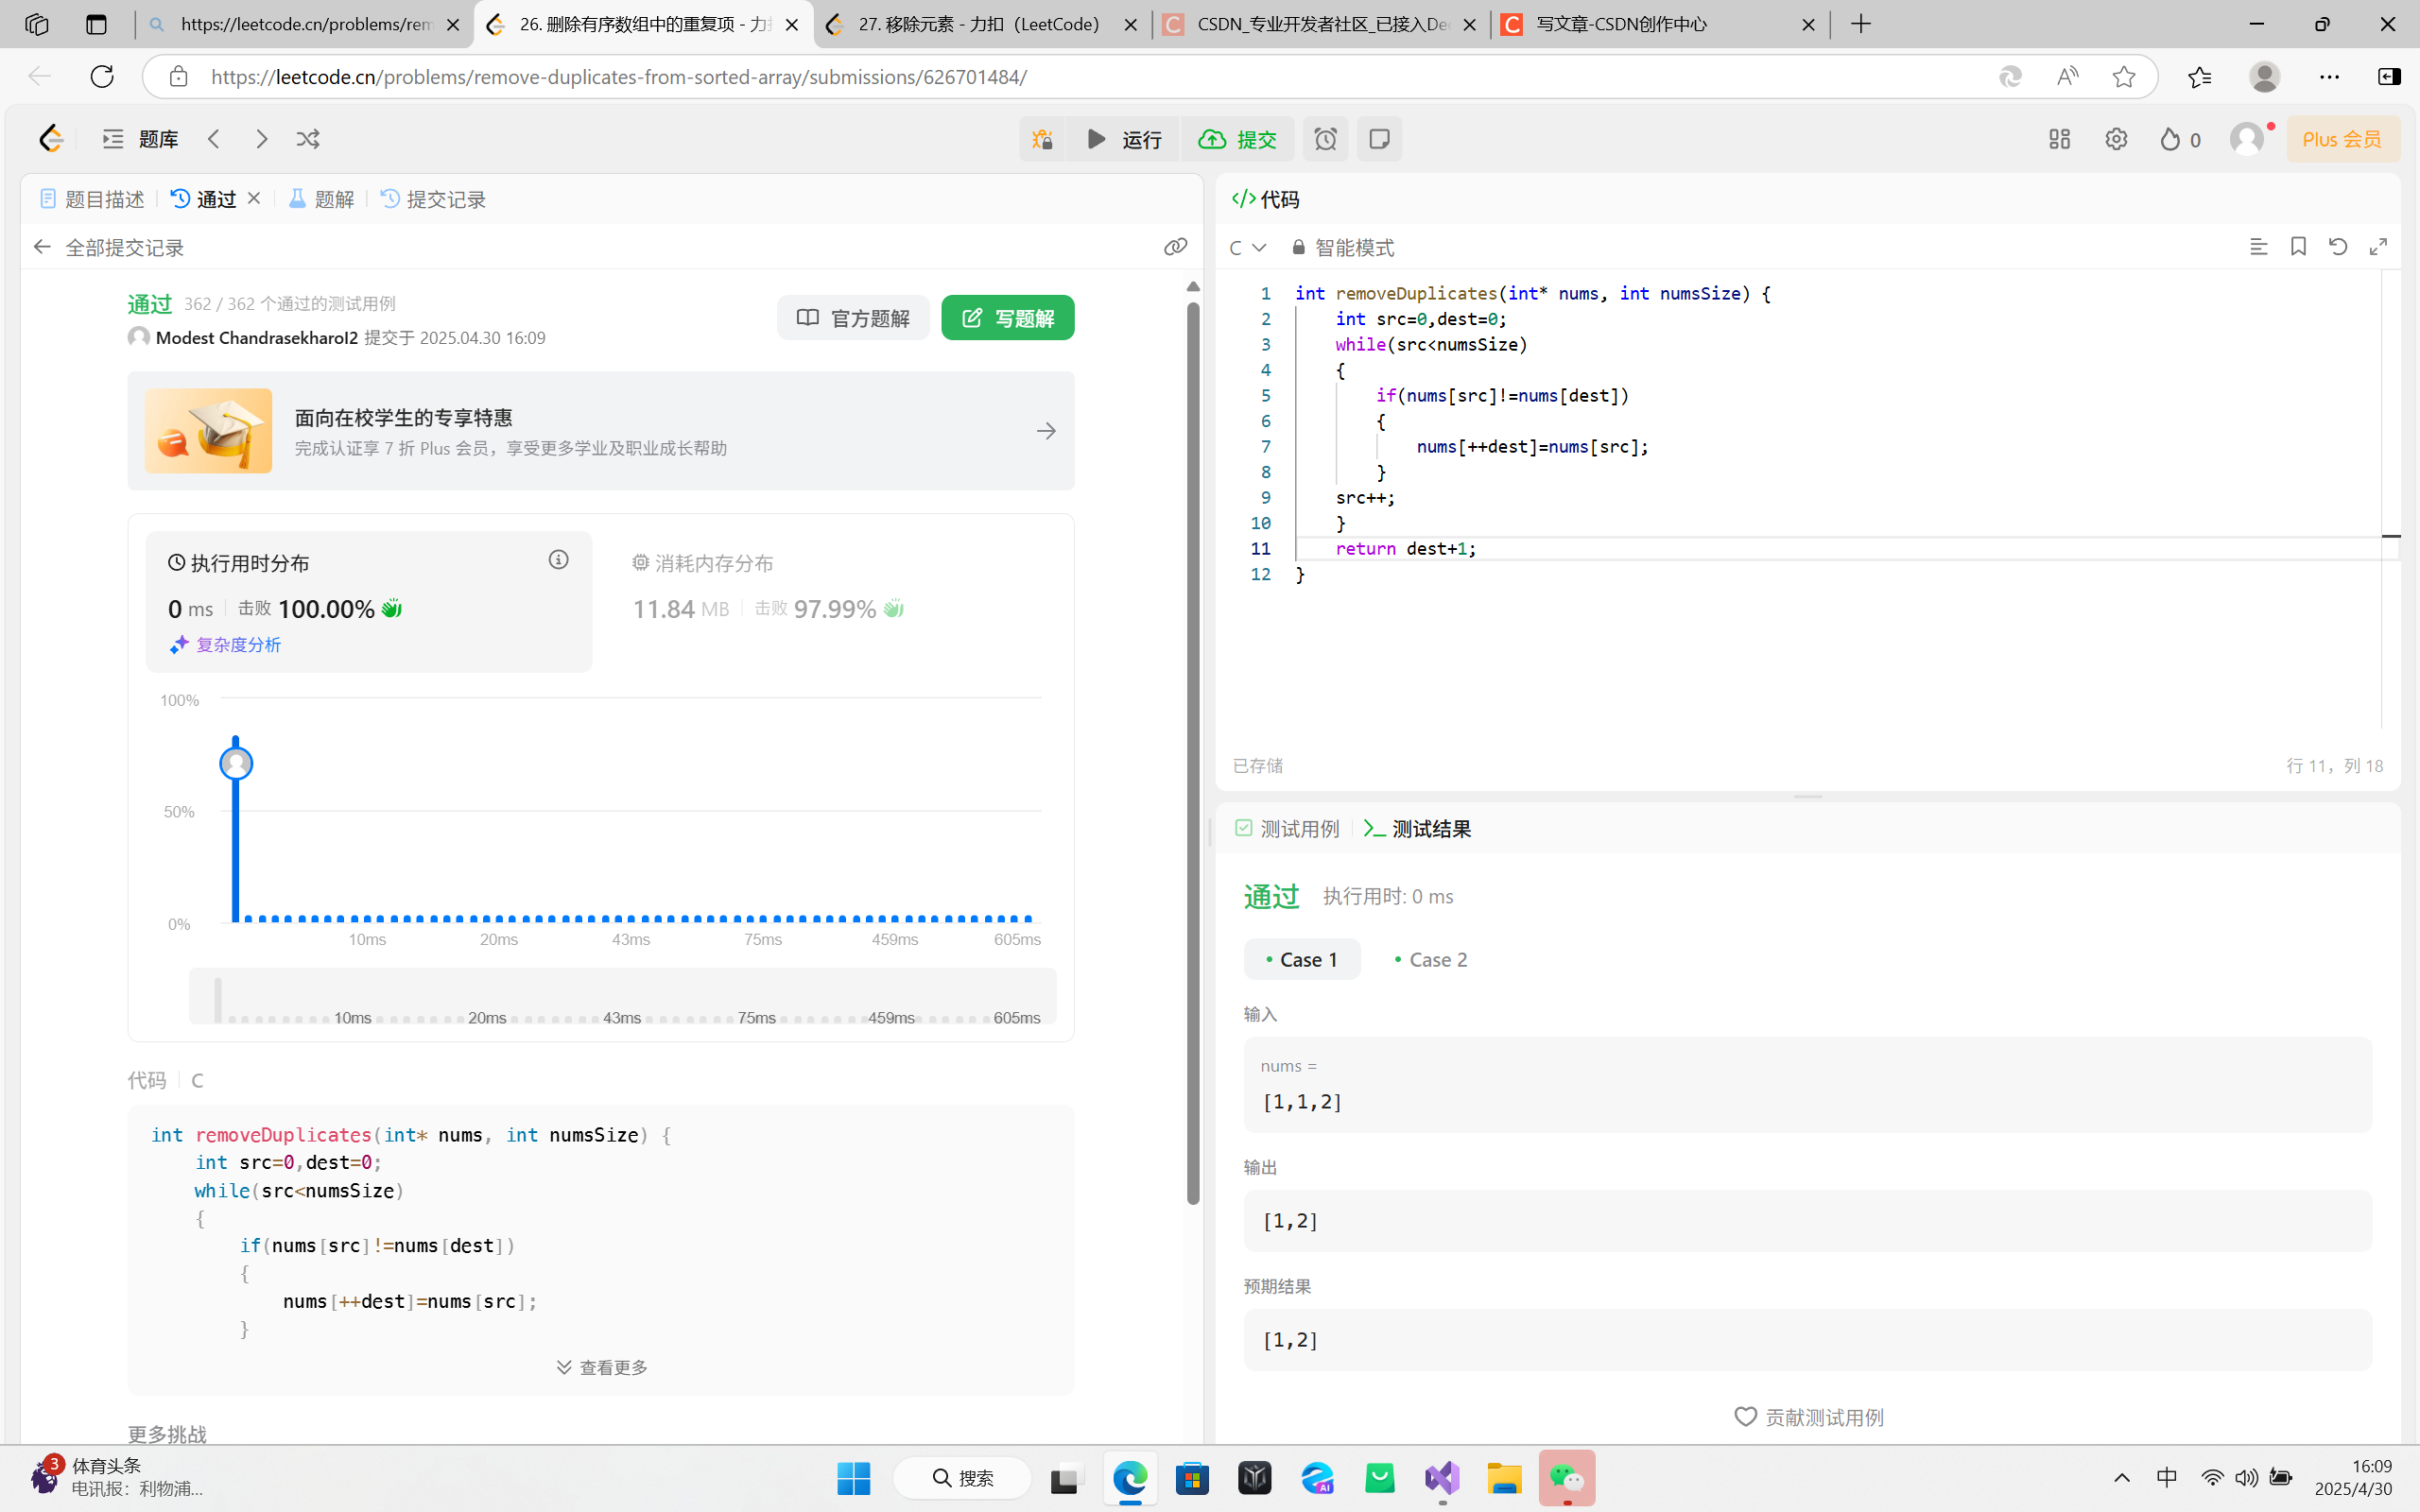
Task: Reset code with the undo arrow icon
Action: [2338, 247]
